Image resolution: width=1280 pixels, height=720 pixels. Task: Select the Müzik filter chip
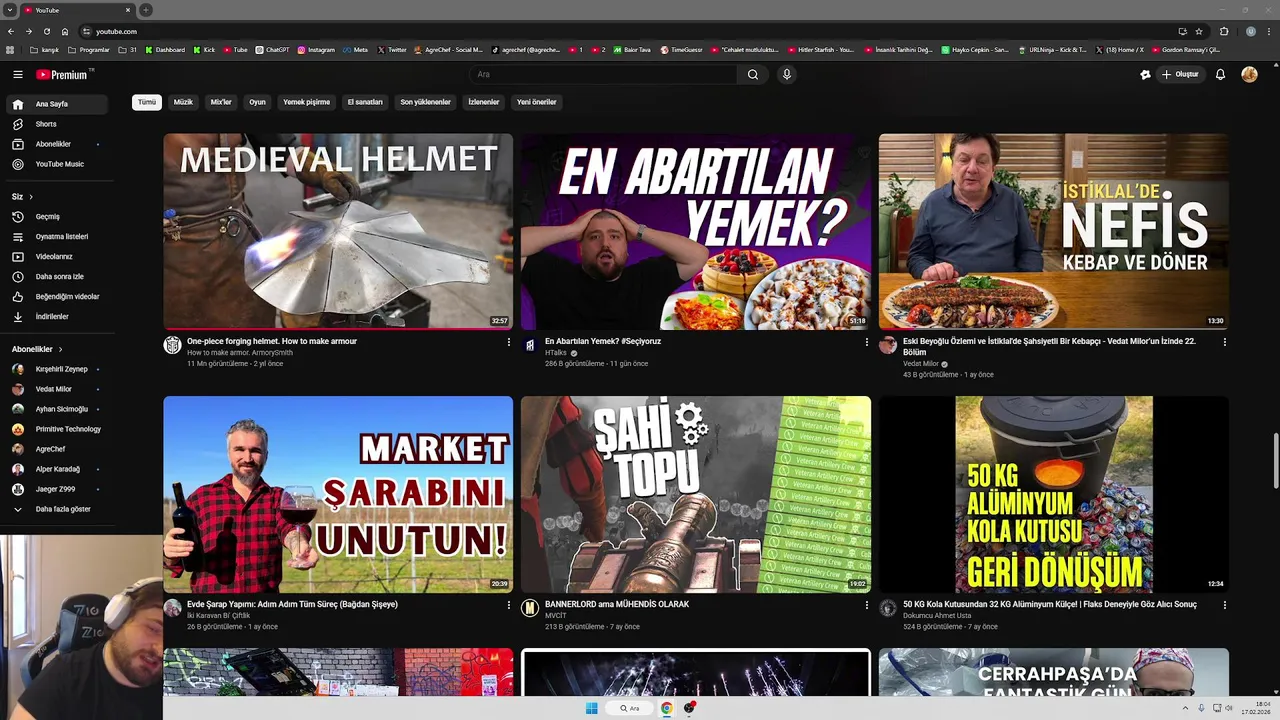[x=183, y=102]
